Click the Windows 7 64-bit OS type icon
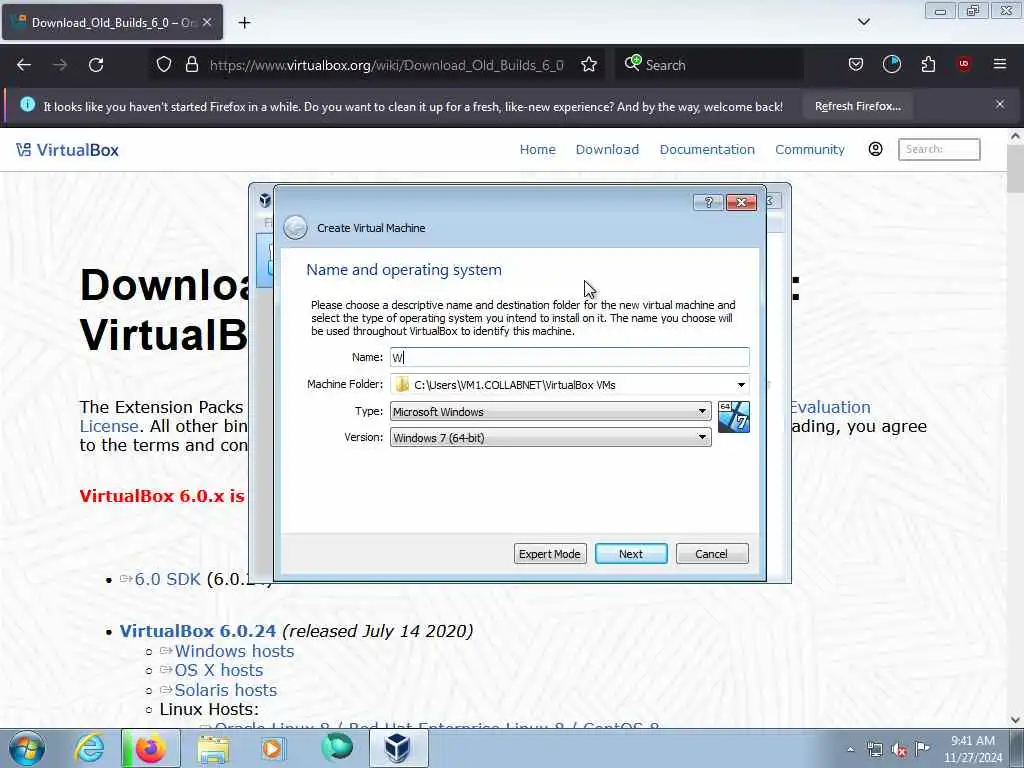The width and height of the screenshot is (1024, 768). tap(733, 417)
